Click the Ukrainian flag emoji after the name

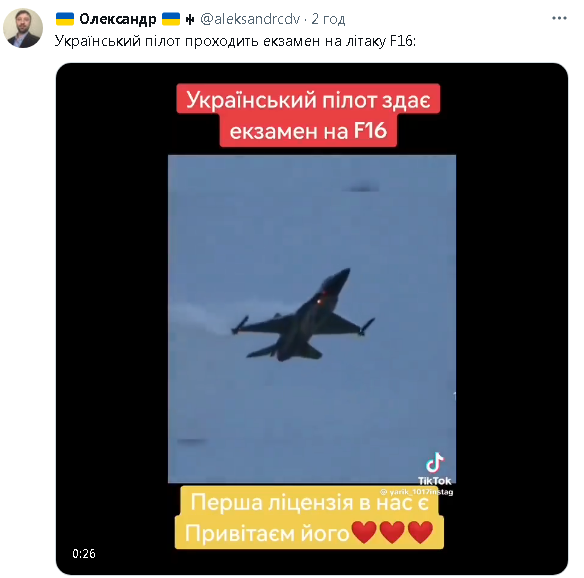click(171, 19)
